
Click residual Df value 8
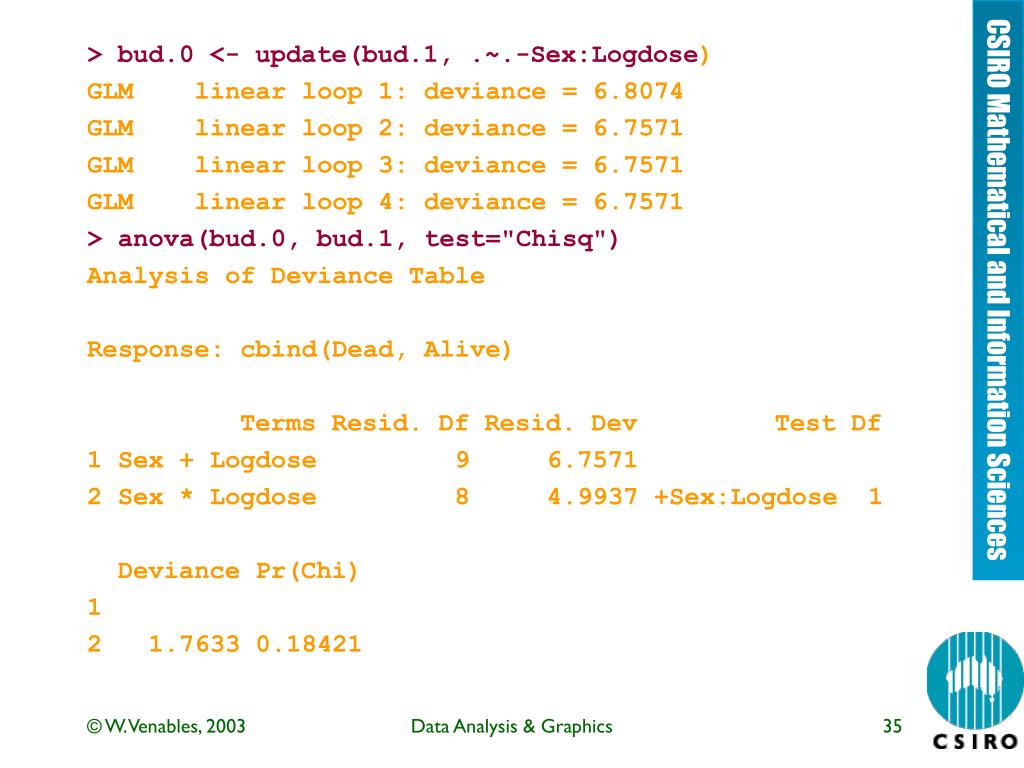pyautogui.click(x=462, y=497)
